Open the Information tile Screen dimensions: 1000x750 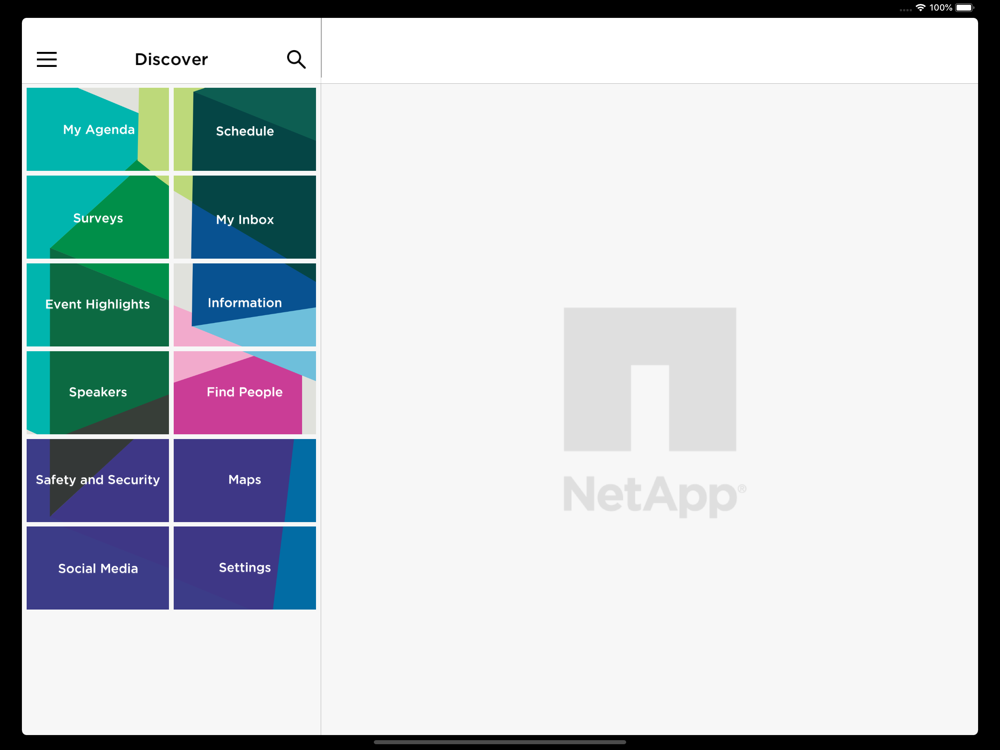coord(245,305)
